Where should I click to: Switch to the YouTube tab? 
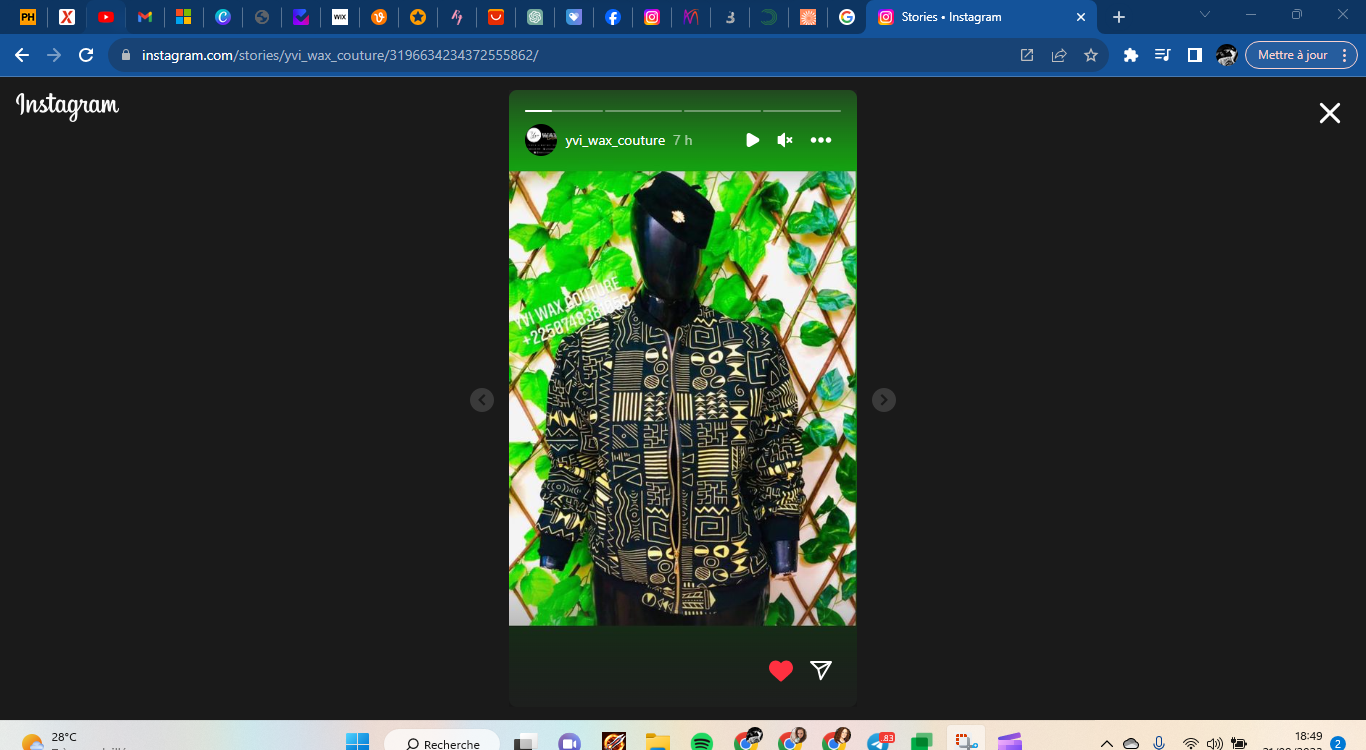tap(105, 17)
